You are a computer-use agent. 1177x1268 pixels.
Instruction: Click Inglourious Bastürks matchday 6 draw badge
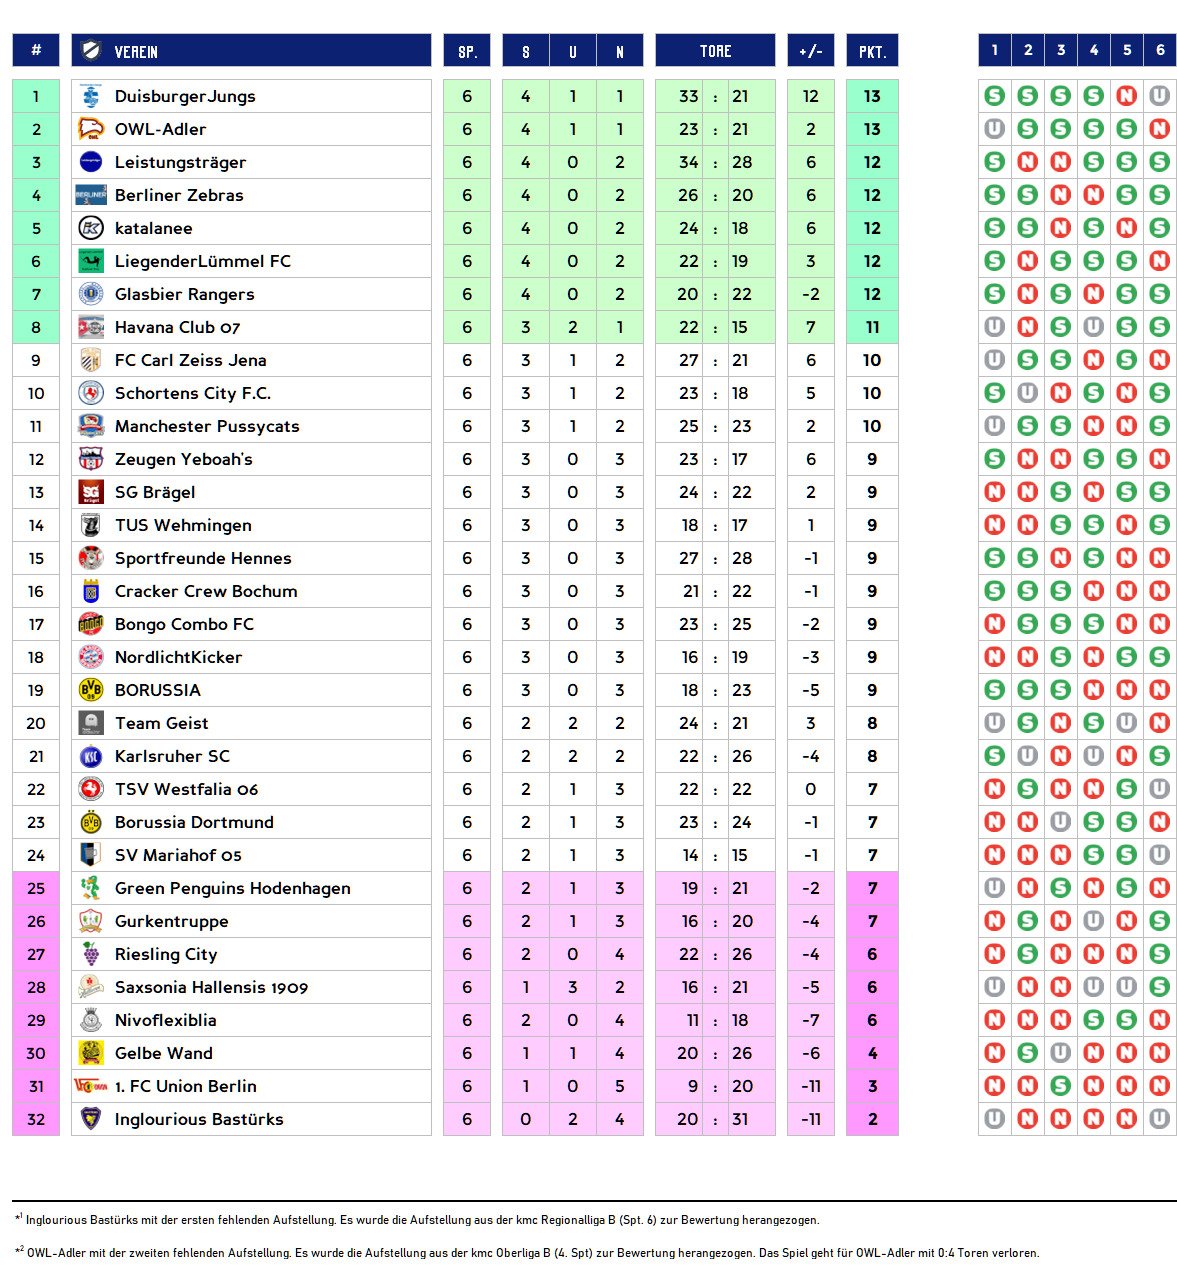click(x=1159, y=1119)
